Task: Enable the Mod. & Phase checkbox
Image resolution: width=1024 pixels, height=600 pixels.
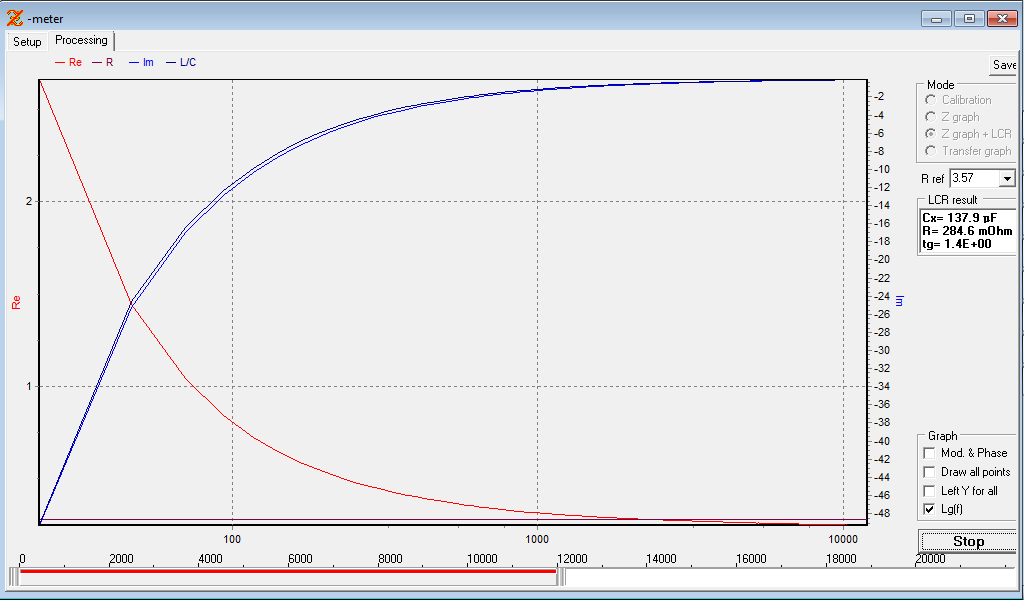Action: [x=929, y=453]
